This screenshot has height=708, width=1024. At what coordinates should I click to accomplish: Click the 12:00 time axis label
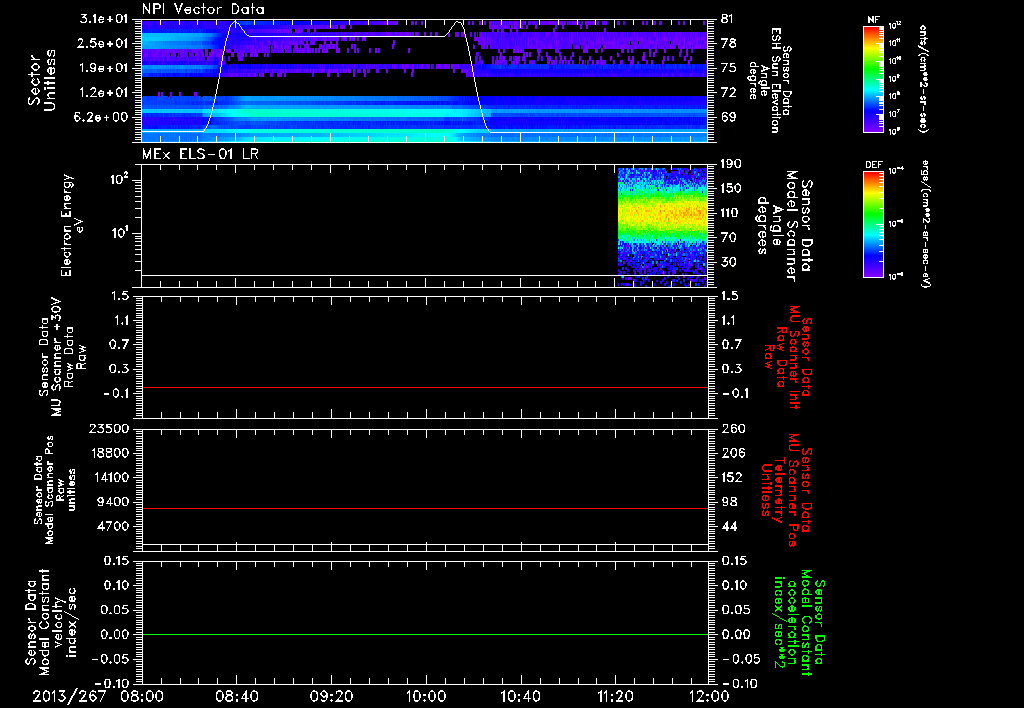(709, 696)
